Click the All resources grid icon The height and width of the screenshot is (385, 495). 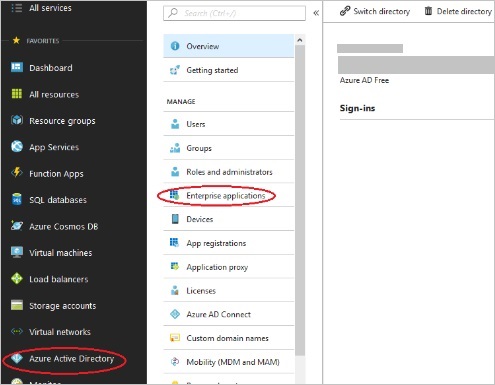17,94
